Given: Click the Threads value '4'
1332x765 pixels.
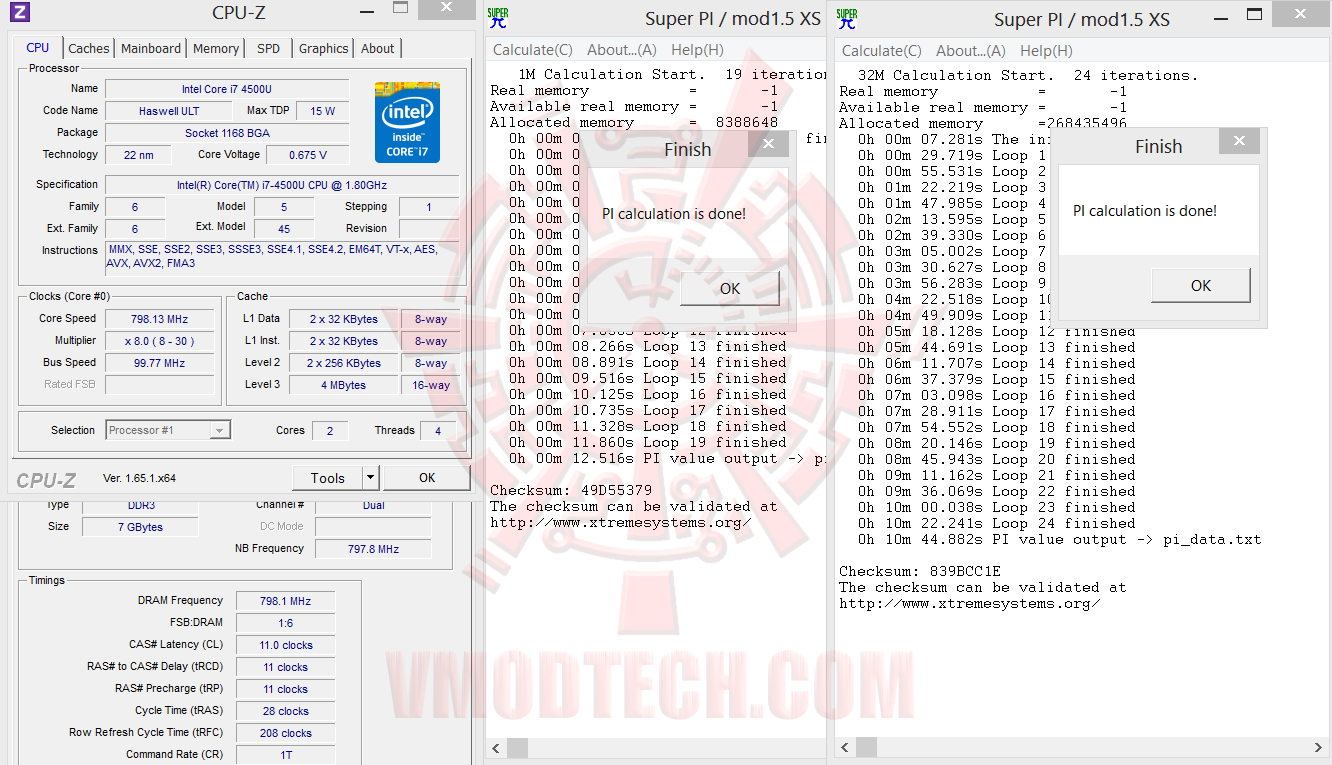Looking at the screenshot, I should click(436, 431).
